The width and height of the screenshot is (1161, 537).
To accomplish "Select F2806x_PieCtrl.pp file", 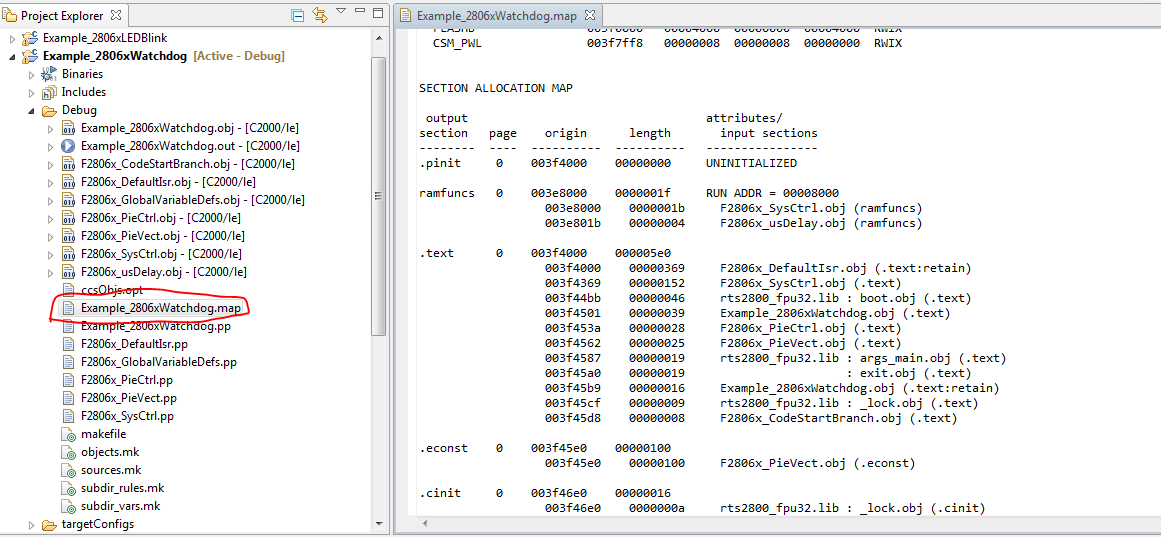I will [129, 381].
